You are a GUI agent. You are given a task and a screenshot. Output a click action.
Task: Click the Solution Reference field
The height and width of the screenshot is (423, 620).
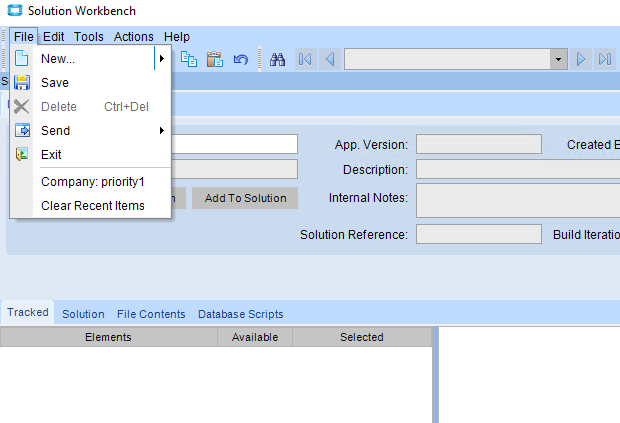pyautogui.click(x=479, y=234)
